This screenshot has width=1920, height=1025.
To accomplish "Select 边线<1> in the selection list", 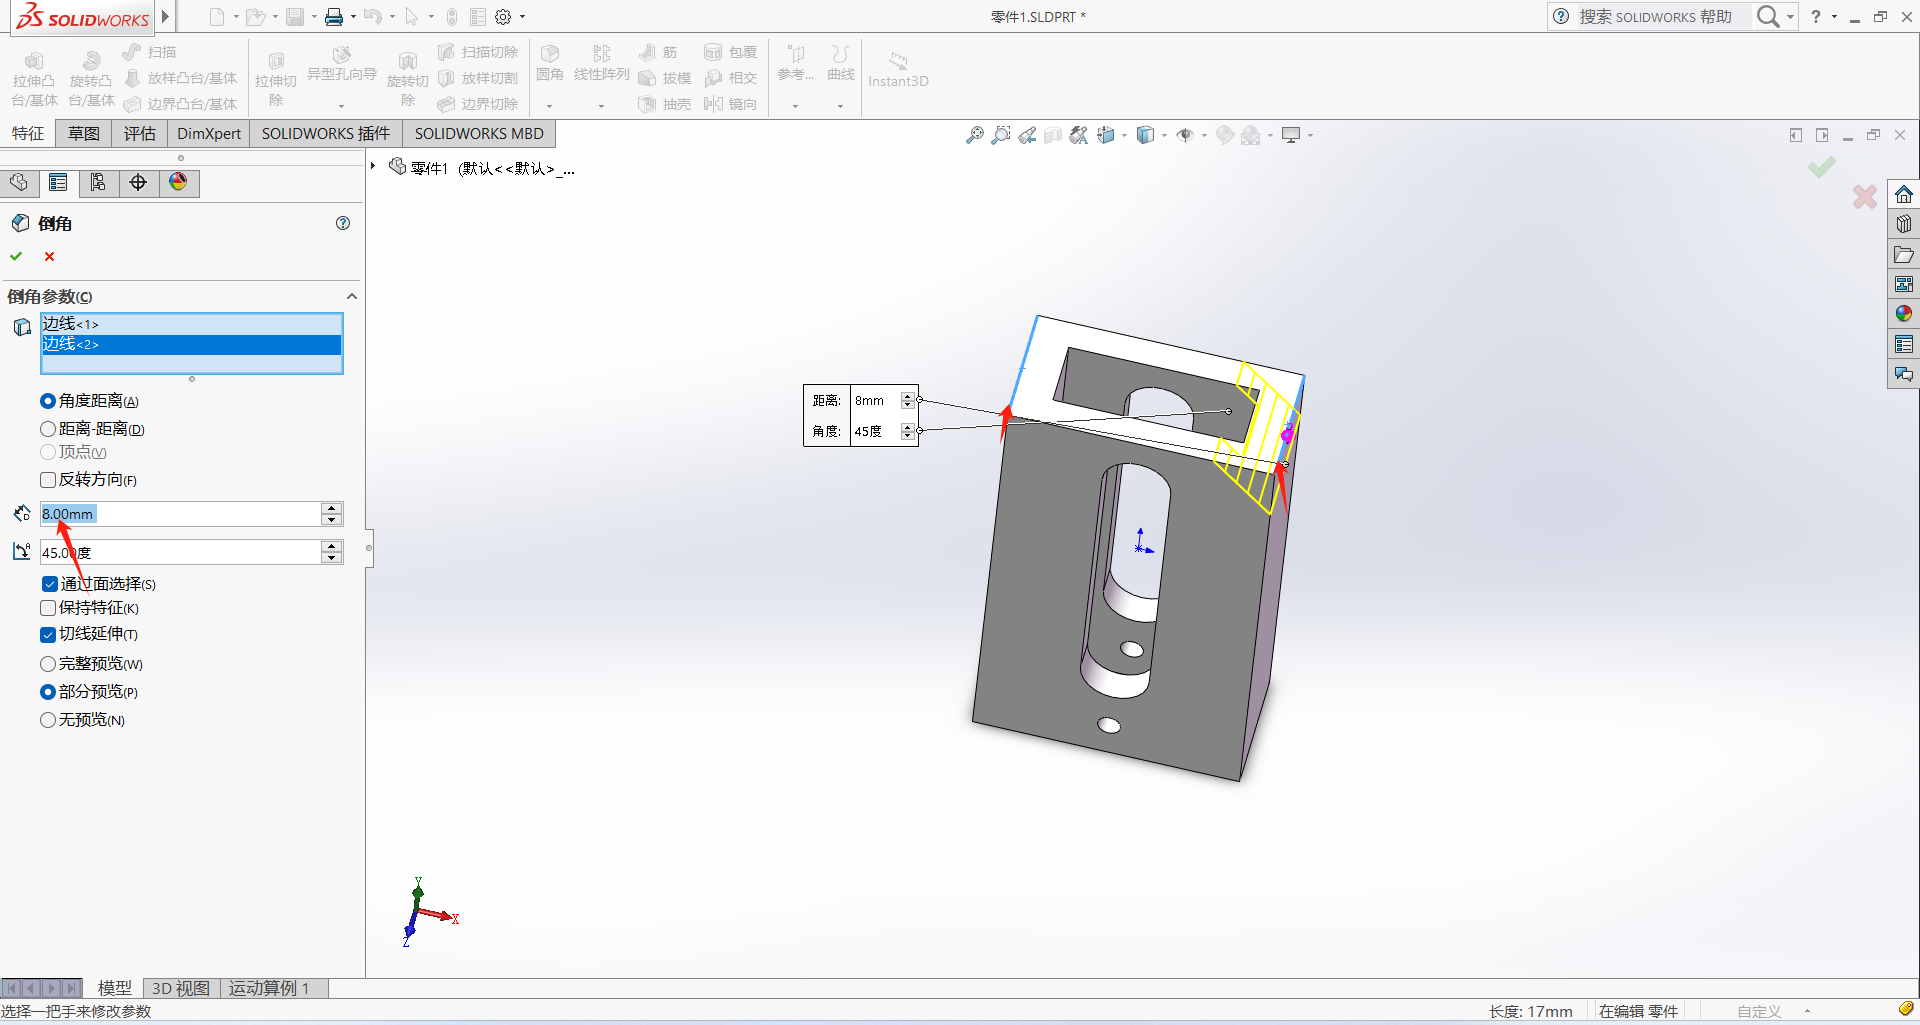I will 190,324.
